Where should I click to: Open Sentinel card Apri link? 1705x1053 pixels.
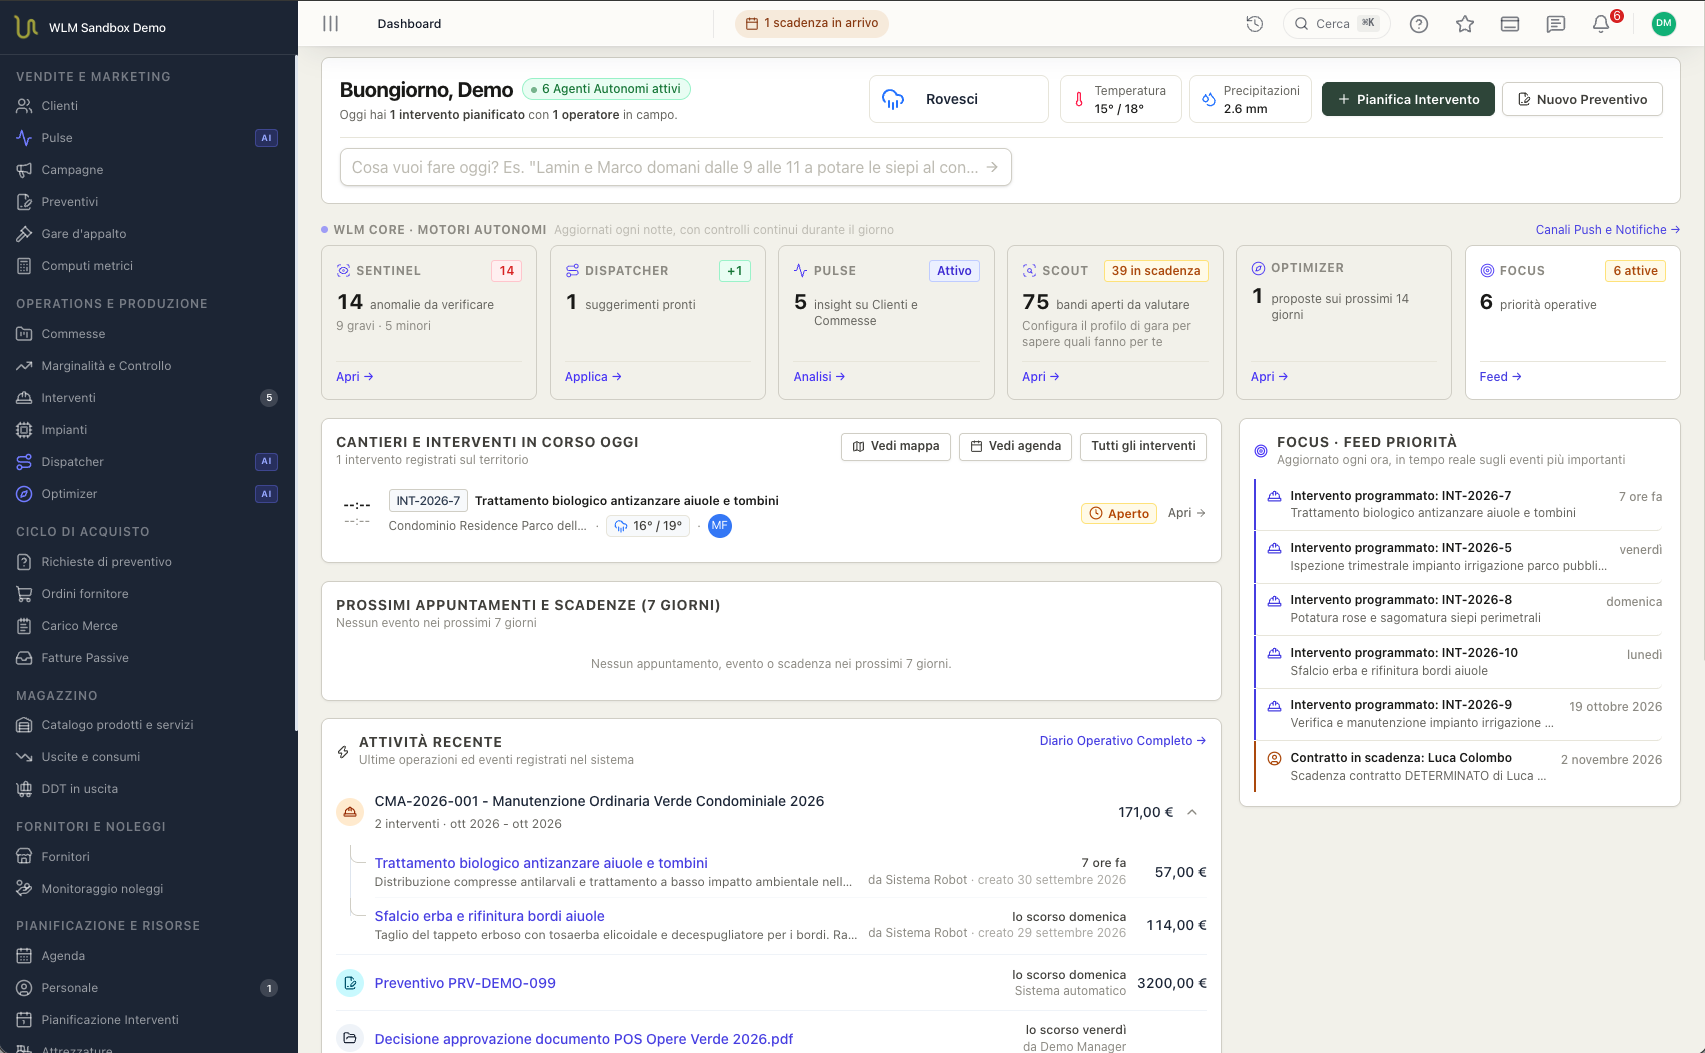tap(355, 377)
